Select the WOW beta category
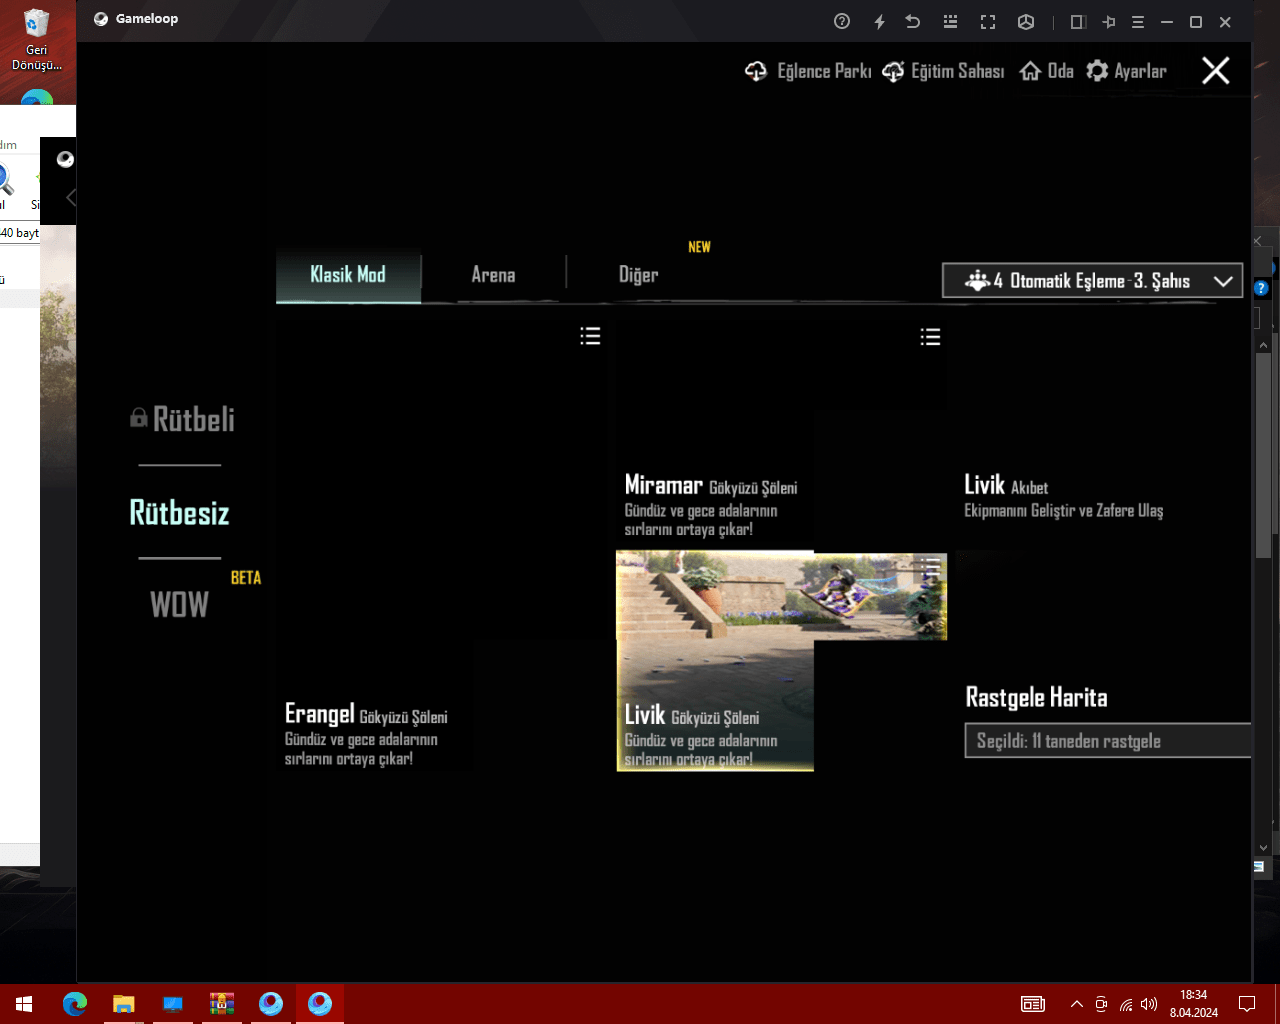 (180, 604)
